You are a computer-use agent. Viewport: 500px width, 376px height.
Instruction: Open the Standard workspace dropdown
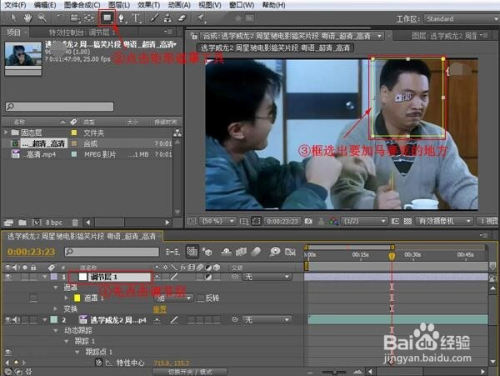[461, 19]
